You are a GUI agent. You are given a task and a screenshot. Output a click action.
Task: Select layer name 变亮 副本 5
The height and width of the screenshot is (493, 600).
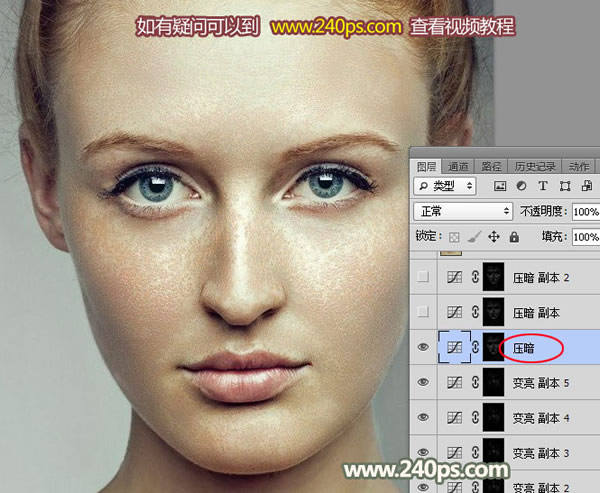(541, 383)
